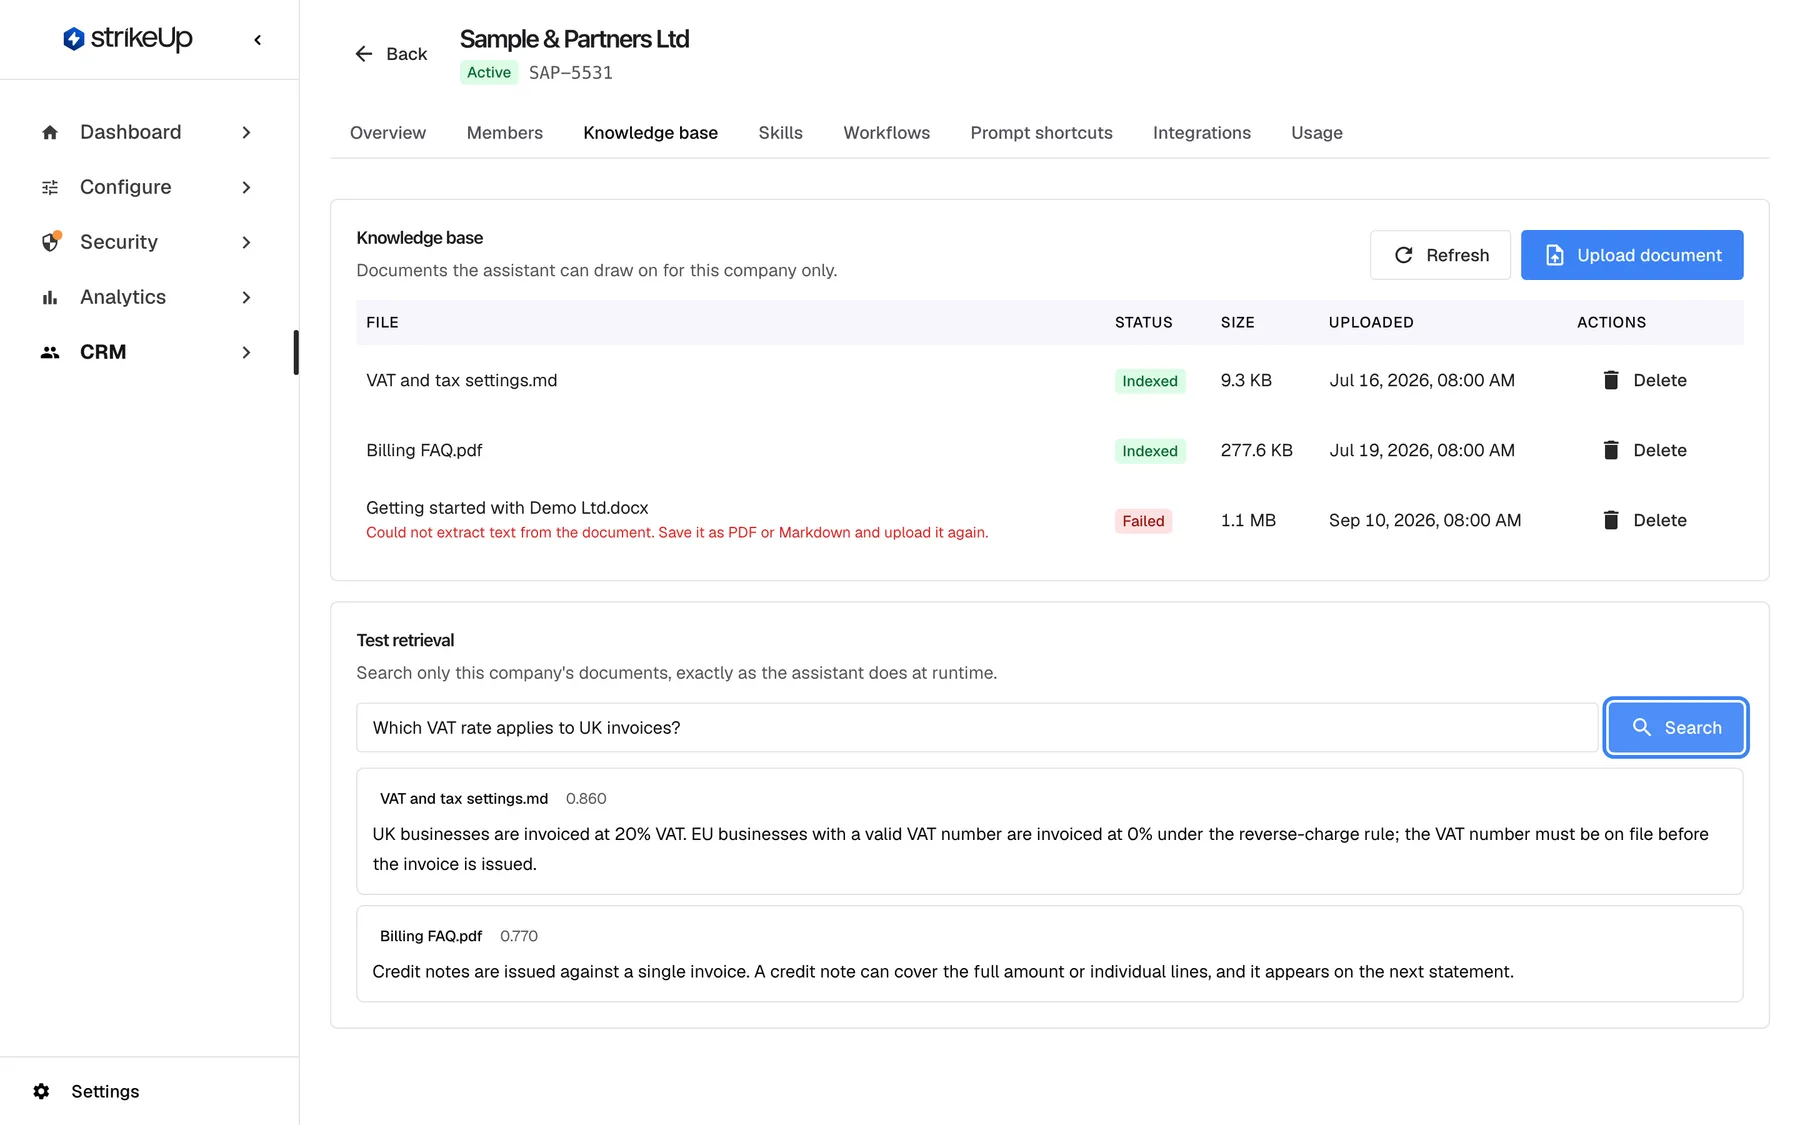This screenshot has width=1800, height=1125.
Task: Click the Failed status badge
Action: [x=1143, y=521]
